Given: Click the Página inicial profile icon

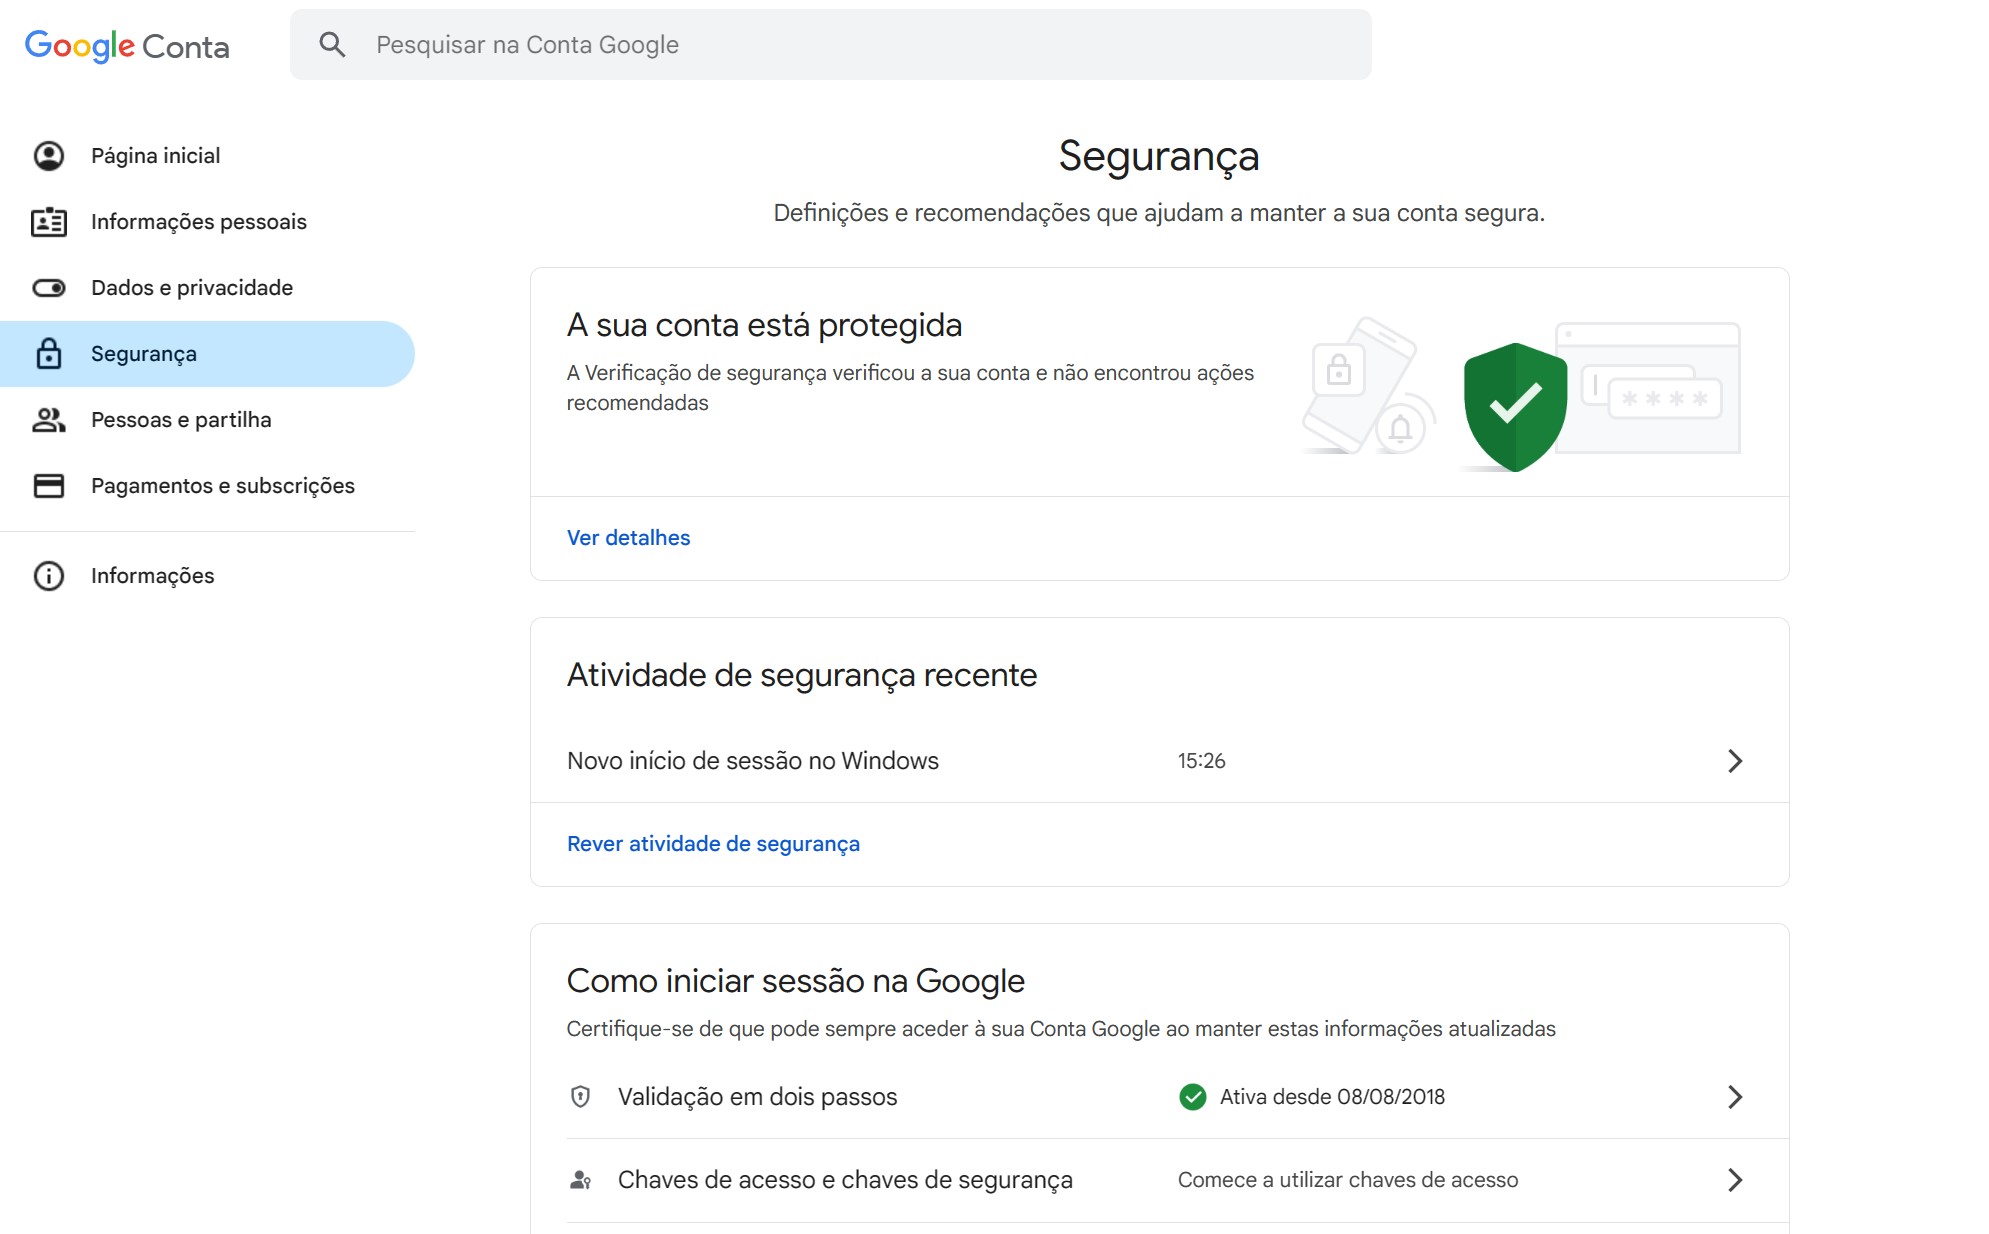Looking at the screenshot, I should tap(49, 156).
